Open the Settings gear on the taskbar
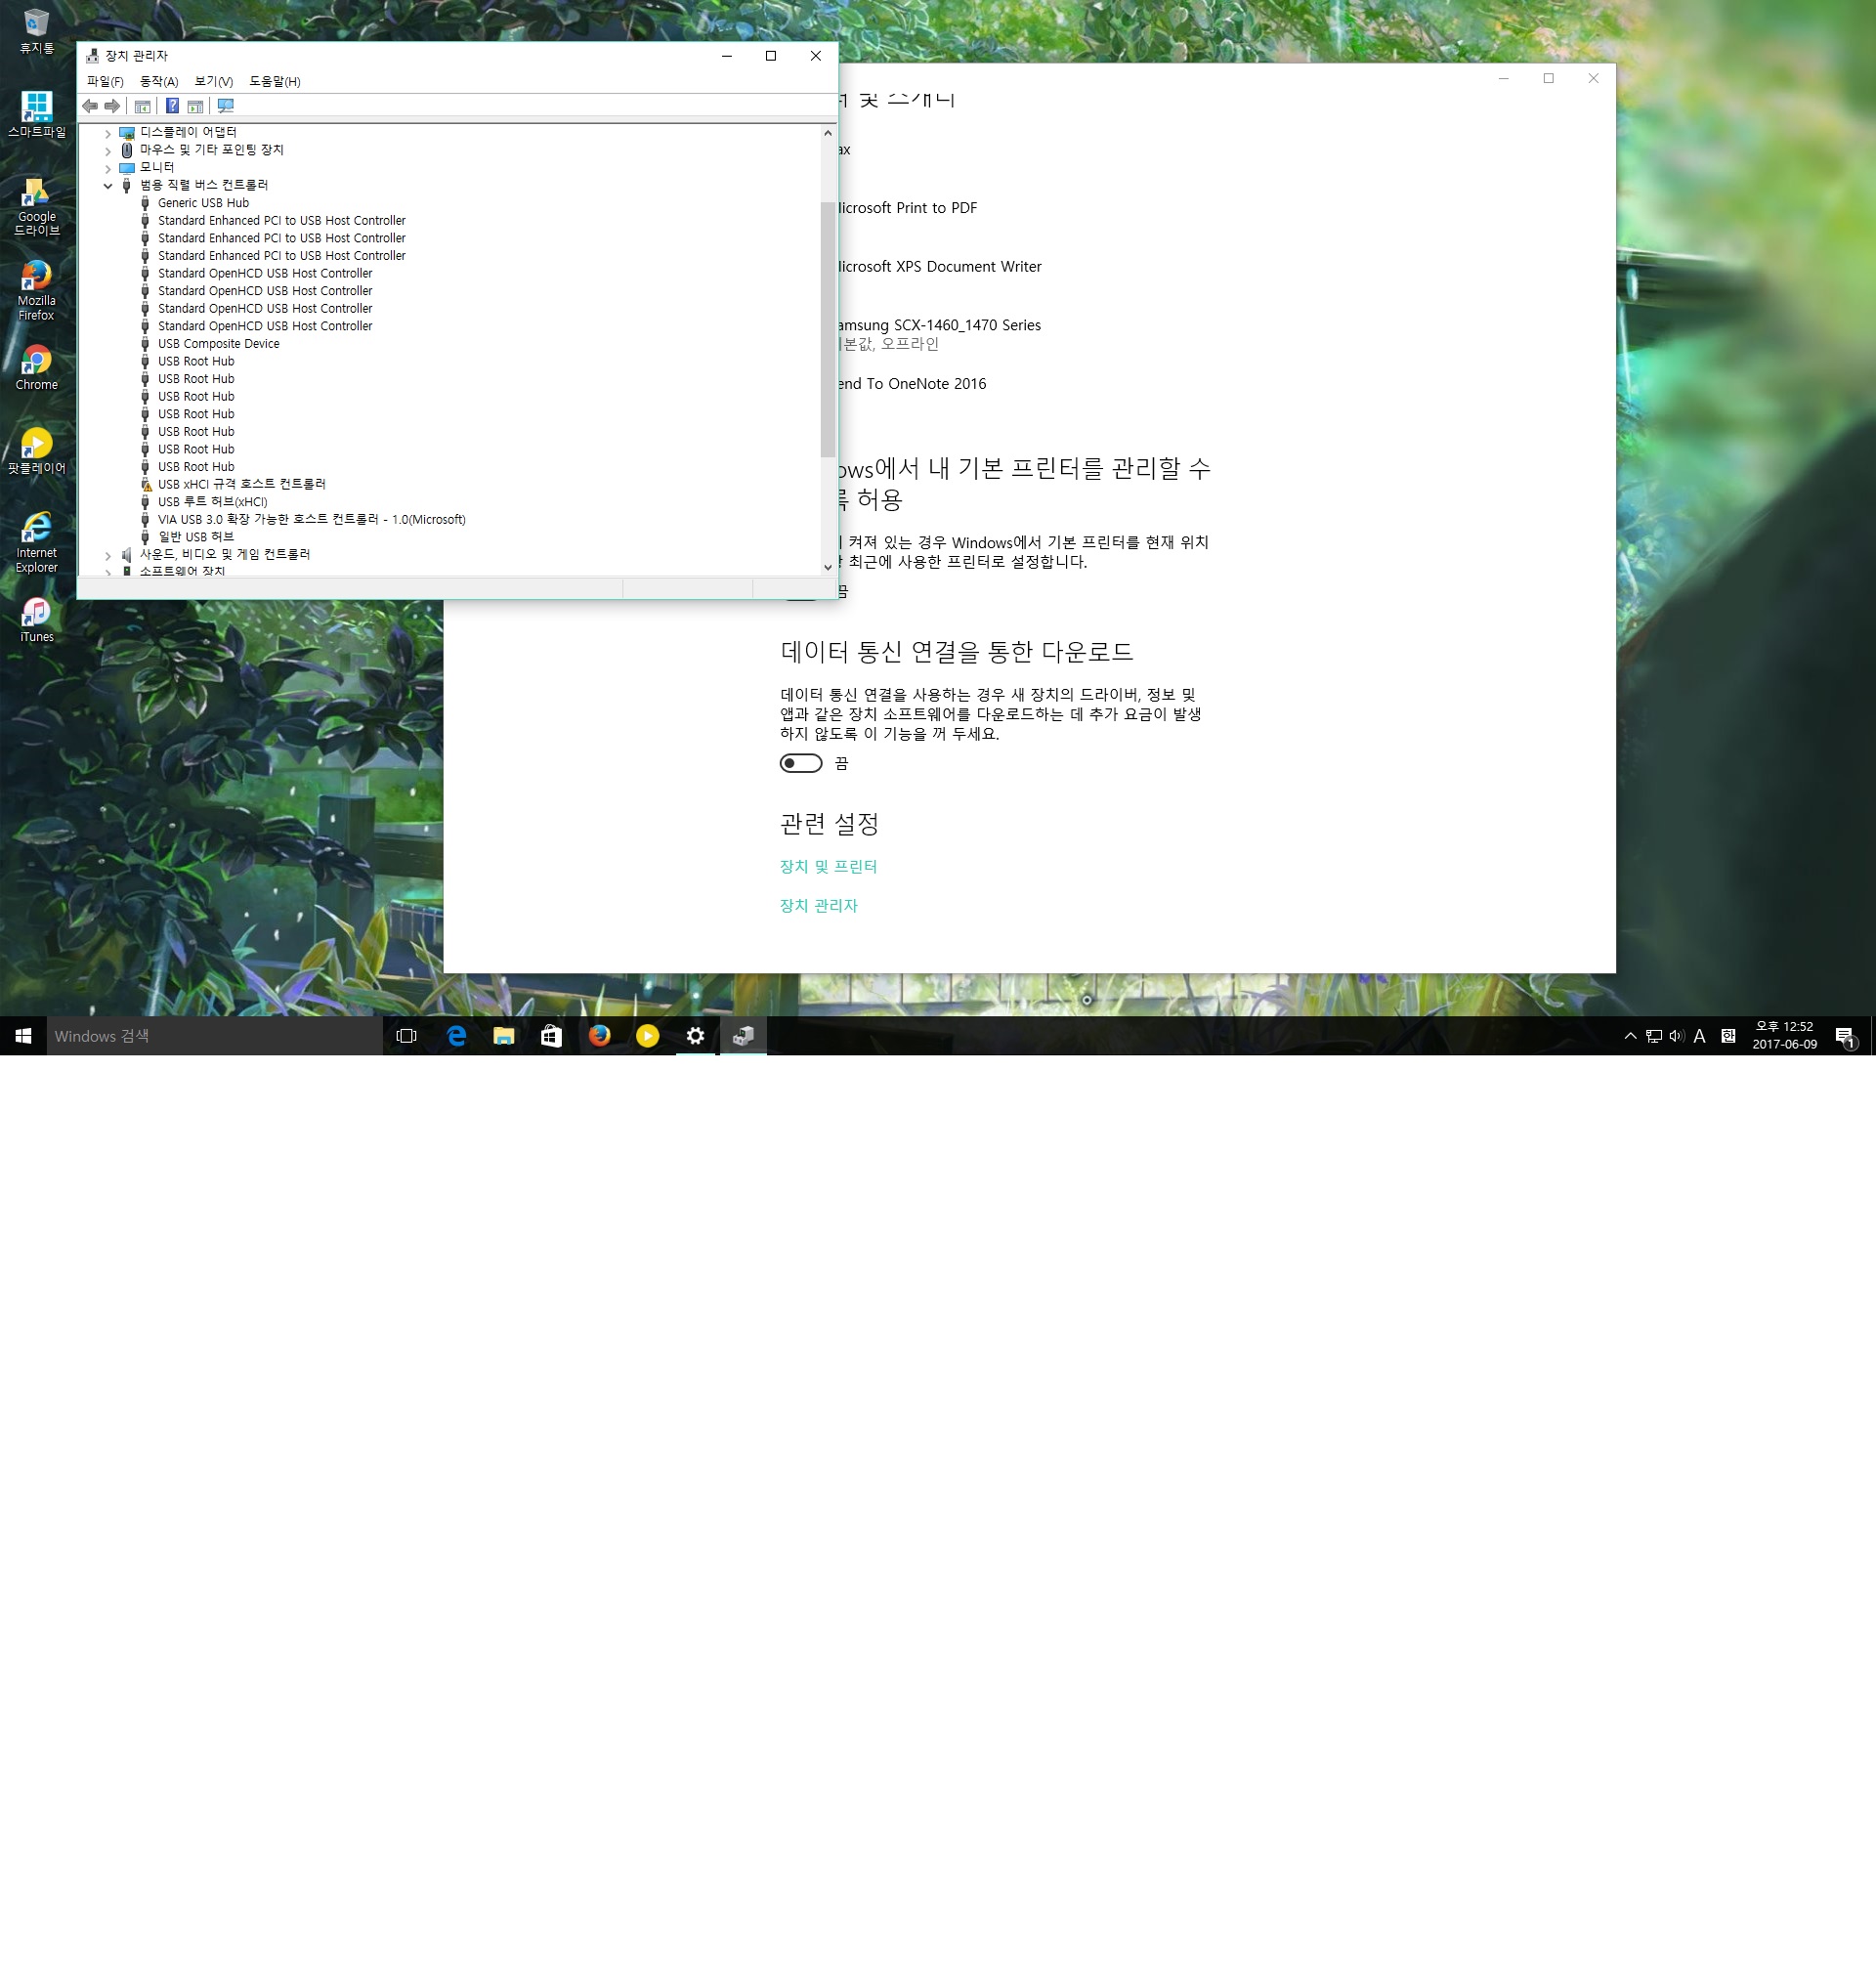The image size is (1876, 1970). pos(696,1036)
